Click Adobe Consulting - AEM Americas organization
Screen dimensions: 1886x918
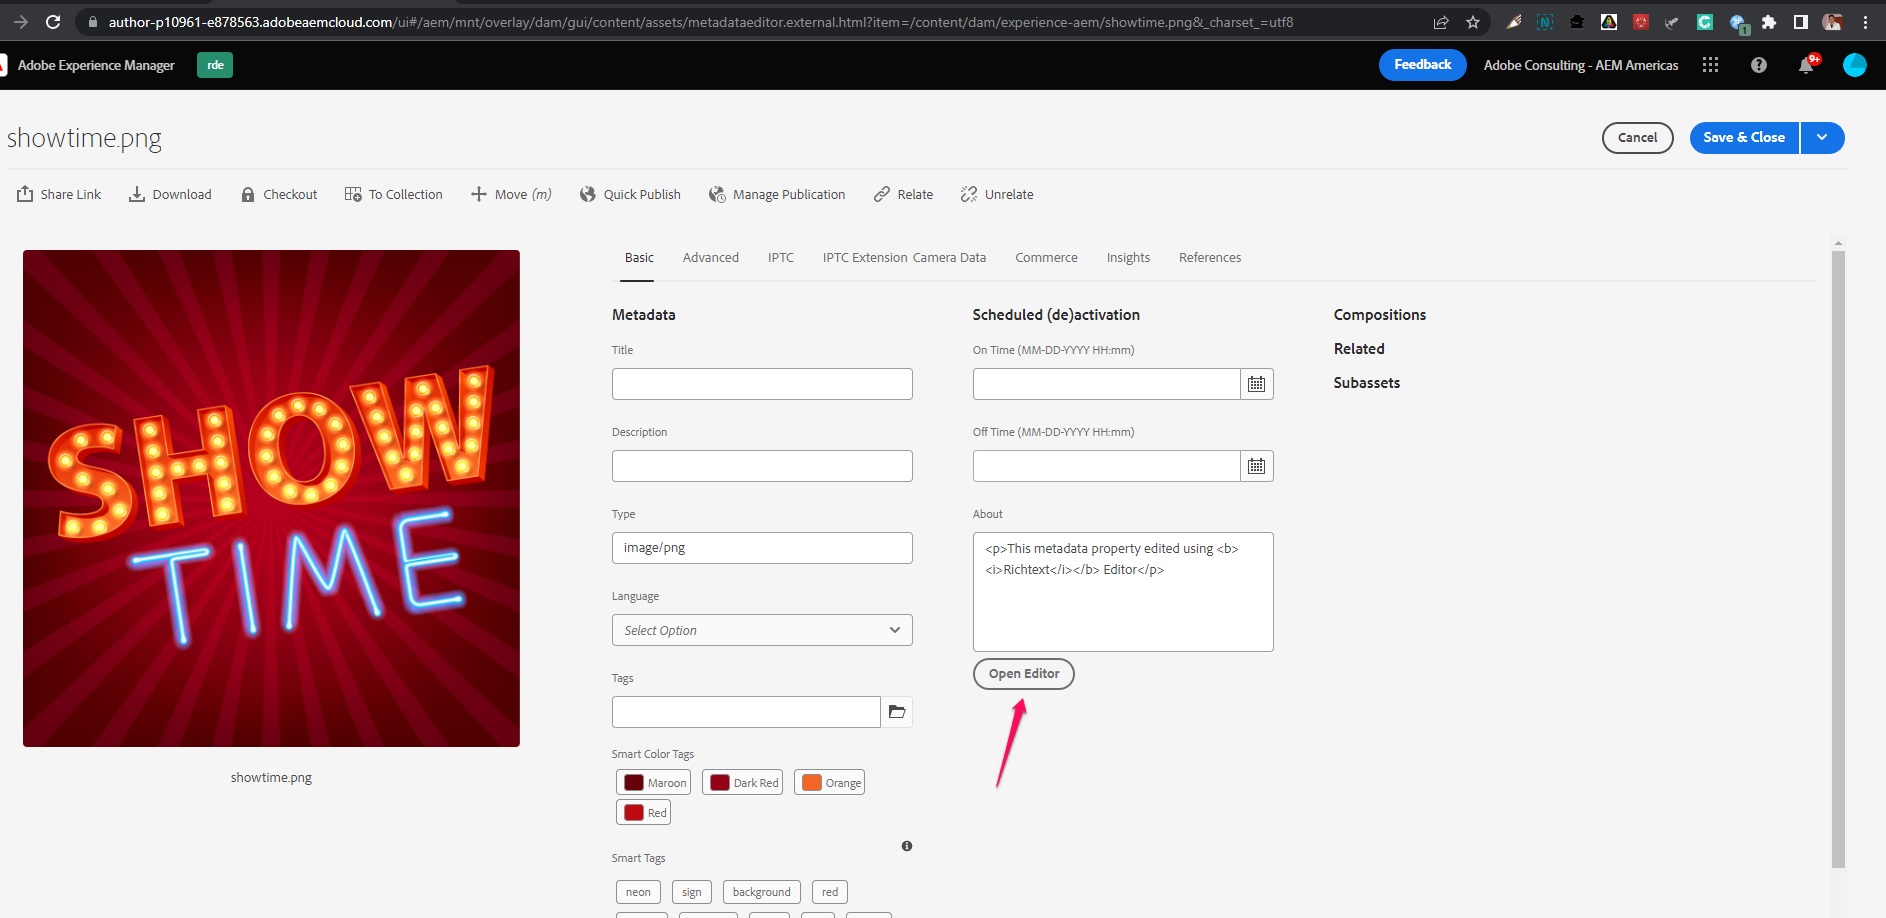(1581, 65)
